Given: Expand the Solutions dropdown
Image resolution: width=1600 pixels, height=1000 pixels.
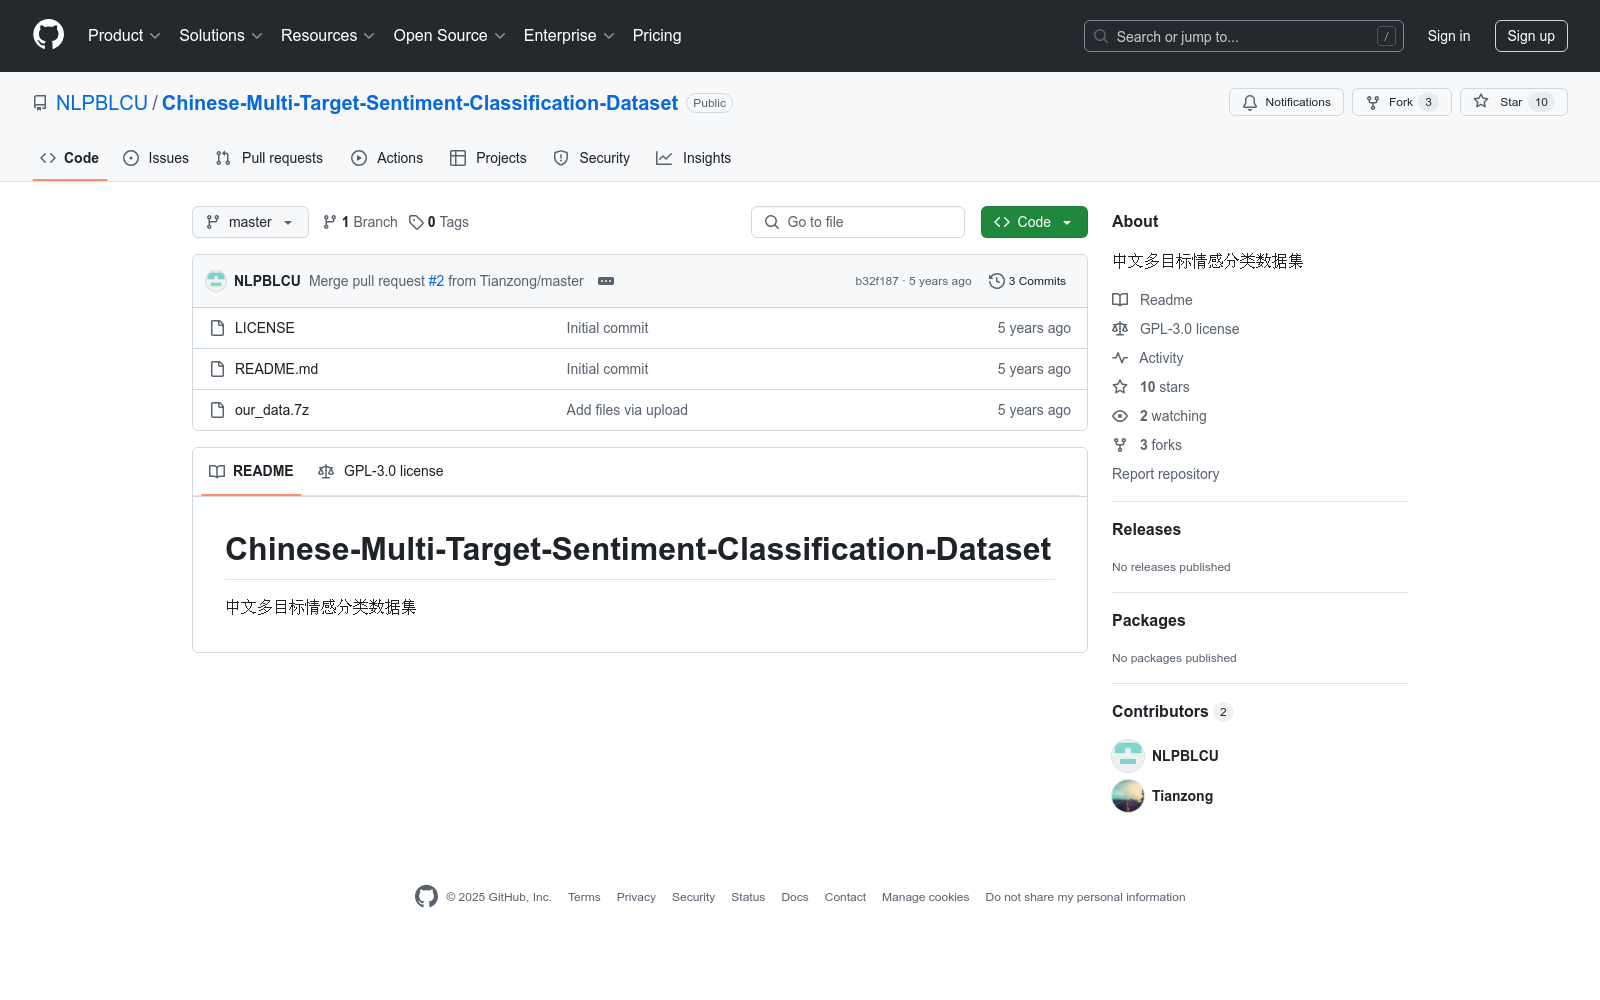Looking at the screenshot, I should pyautogui.click(x=221, y=35).
